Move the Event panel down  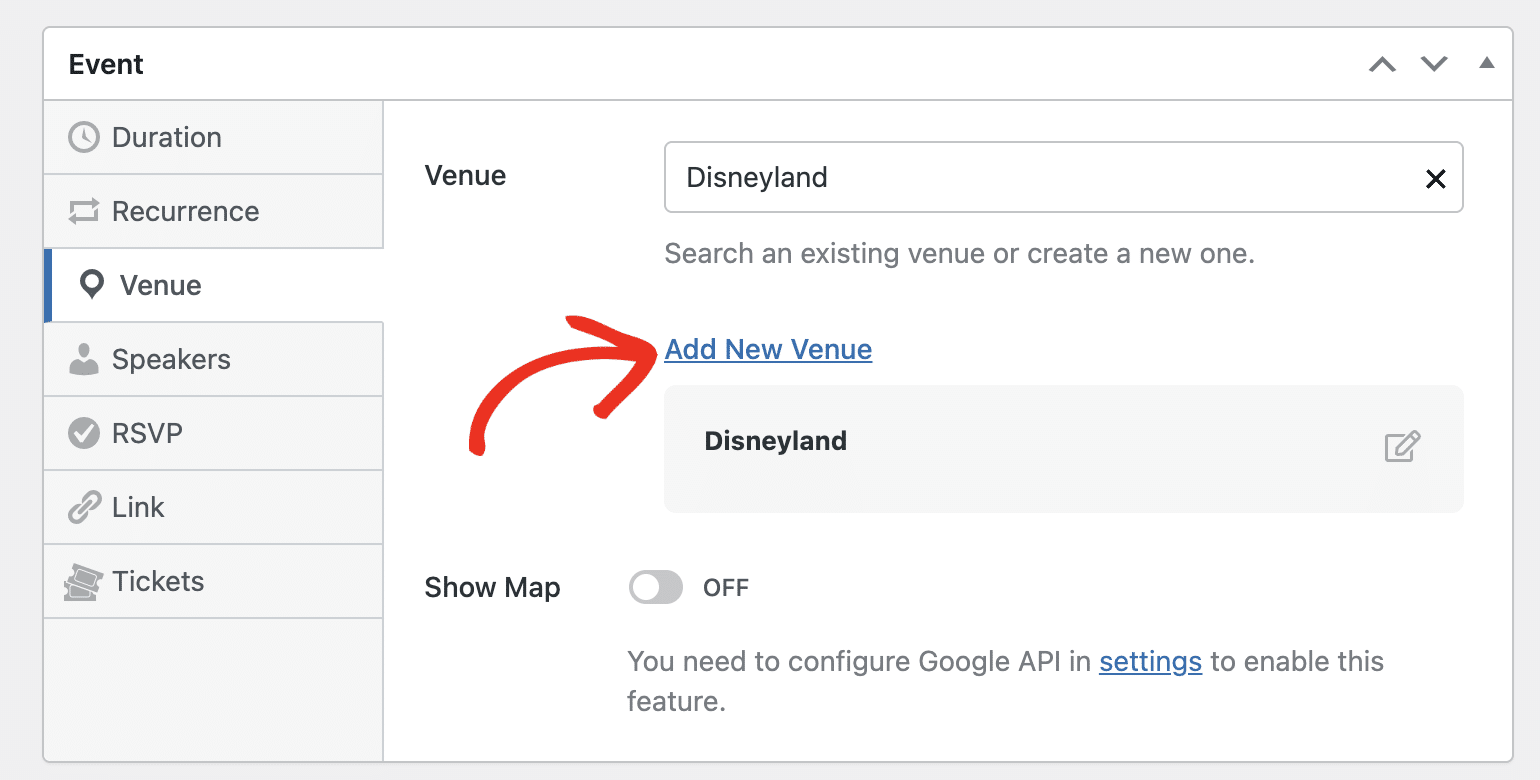click(1434, 64)
